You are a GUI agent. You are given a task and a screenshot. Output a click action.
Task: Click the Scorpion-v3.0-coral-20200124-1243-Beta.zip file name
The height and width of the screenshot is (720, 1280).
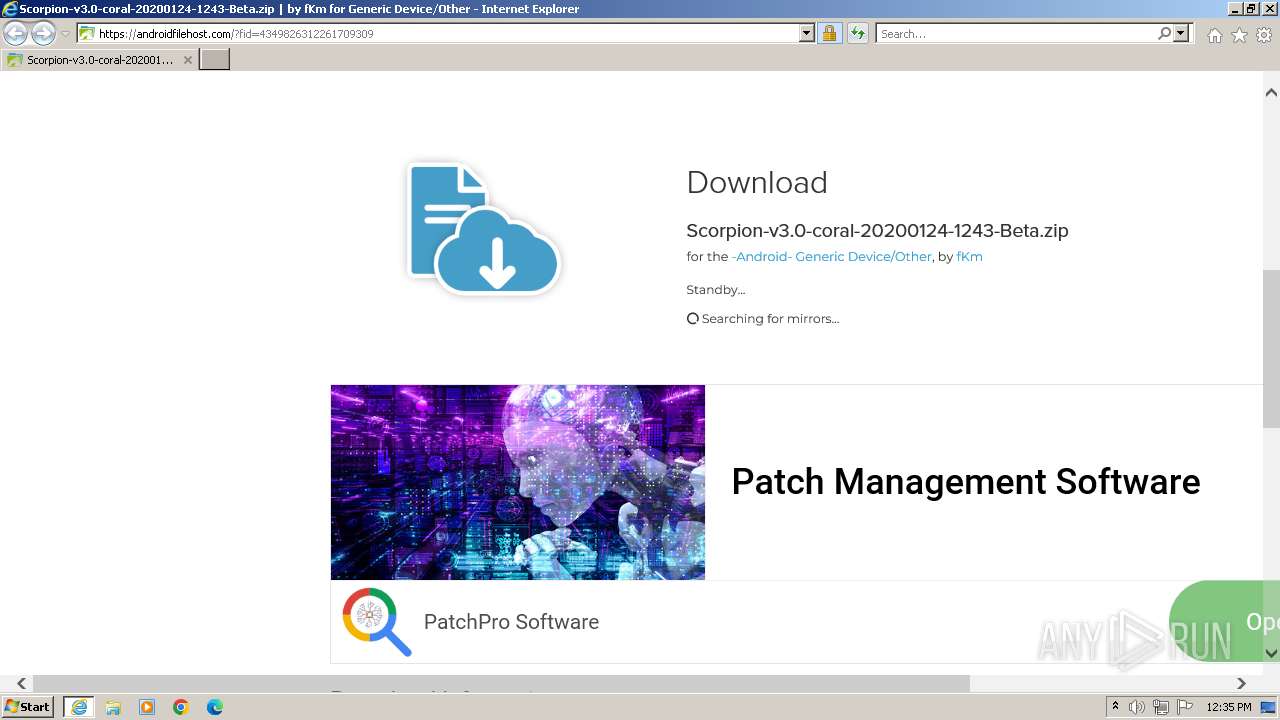point(877,231)
